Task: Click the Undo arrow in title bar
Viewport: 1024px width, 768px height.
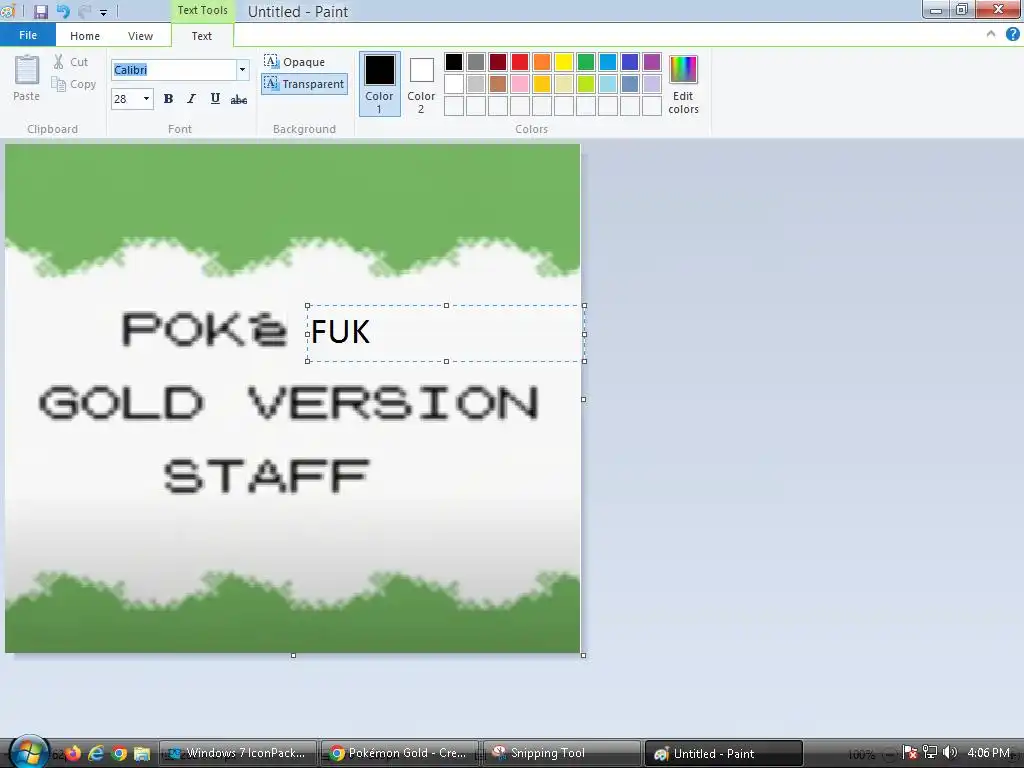Action: coord(63,11)
